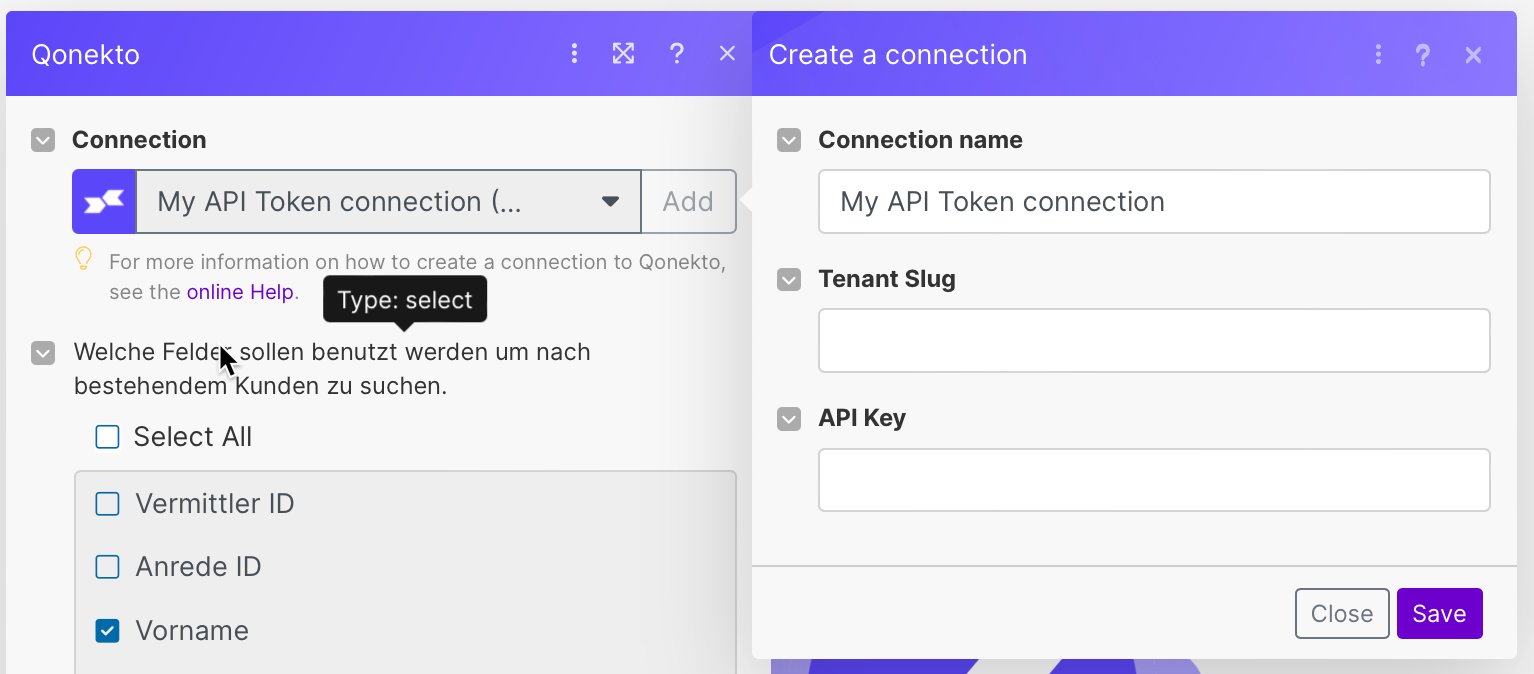This screenshot has width=1534, height=674.
Task: Click the Tenant Slug input field
Action: 1154,341
